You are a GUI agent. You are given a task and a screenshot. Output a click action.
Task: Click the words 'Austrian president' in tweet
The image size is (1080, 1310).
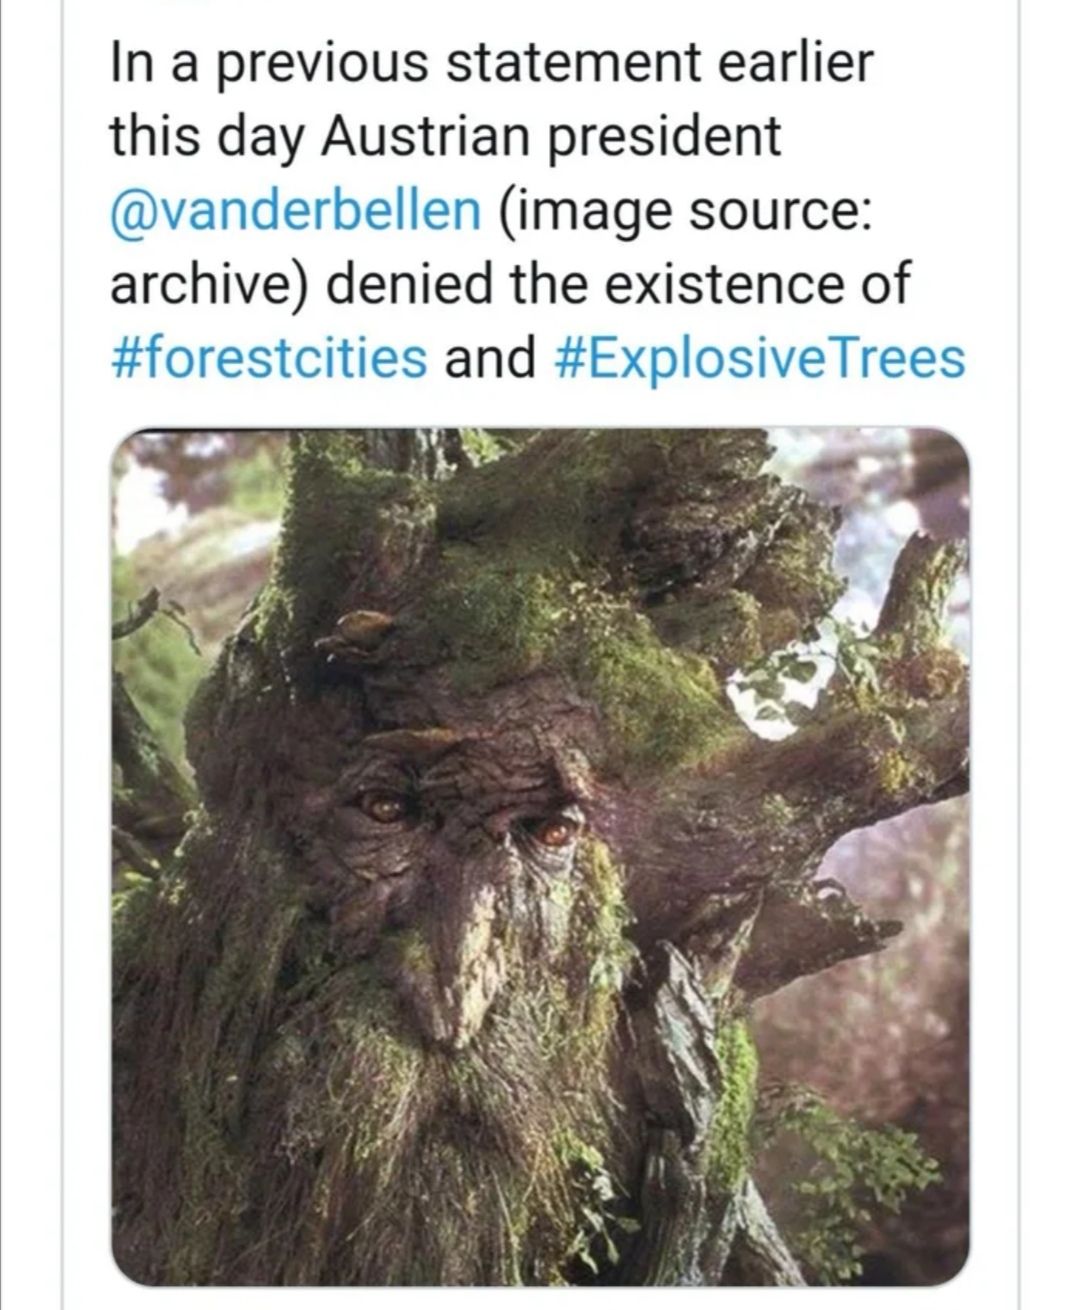550,136
